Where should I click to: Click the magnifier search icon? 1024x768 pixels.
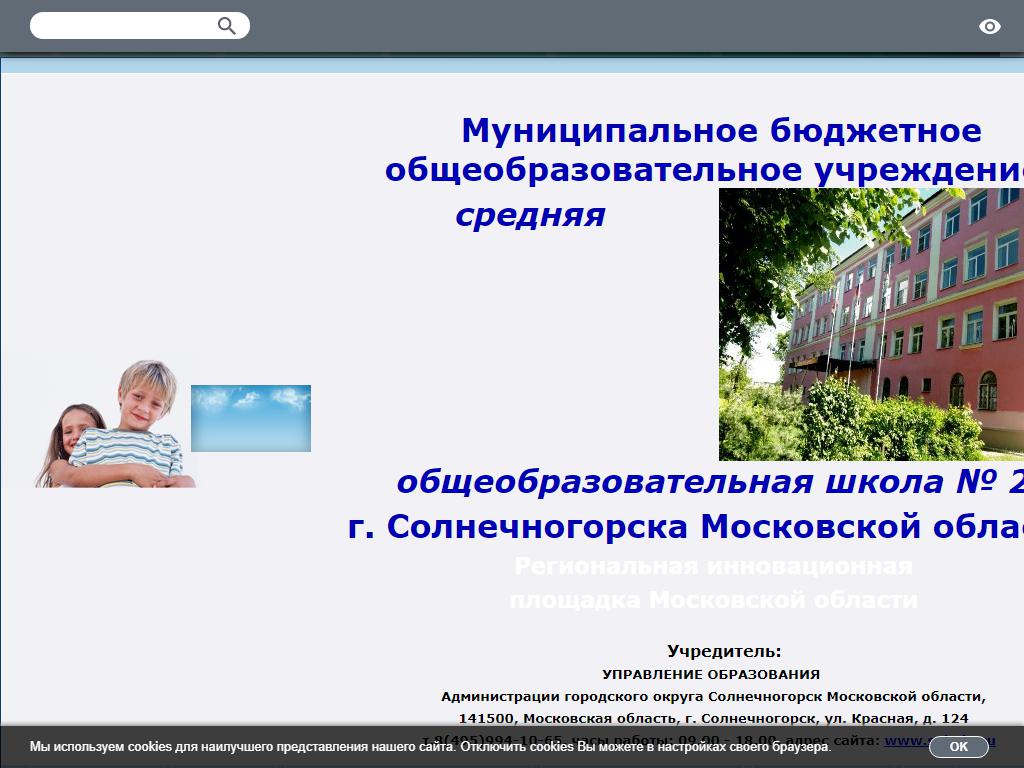(227, 26)
